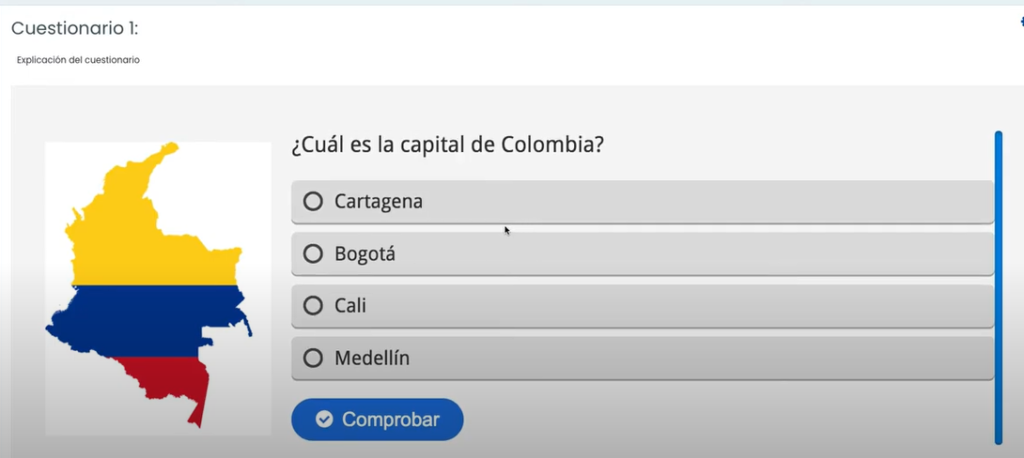Click the question text about Colombia's capital

click(x=447, y=145)
